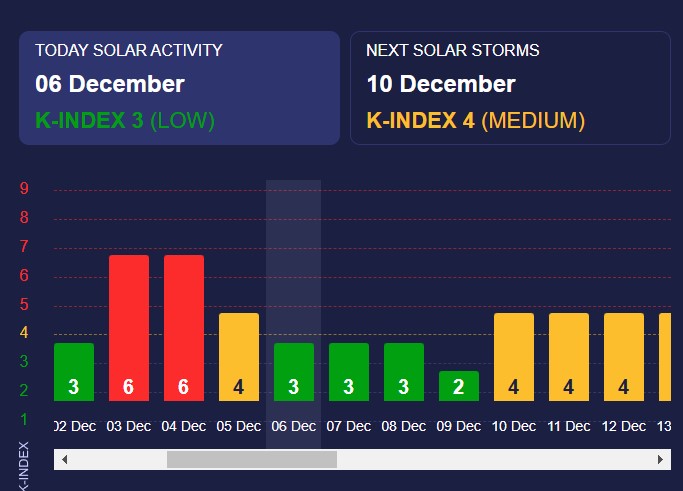Click the 03 Dec date axis label
This screenshot has height=491, width=683.
point(129,426)
